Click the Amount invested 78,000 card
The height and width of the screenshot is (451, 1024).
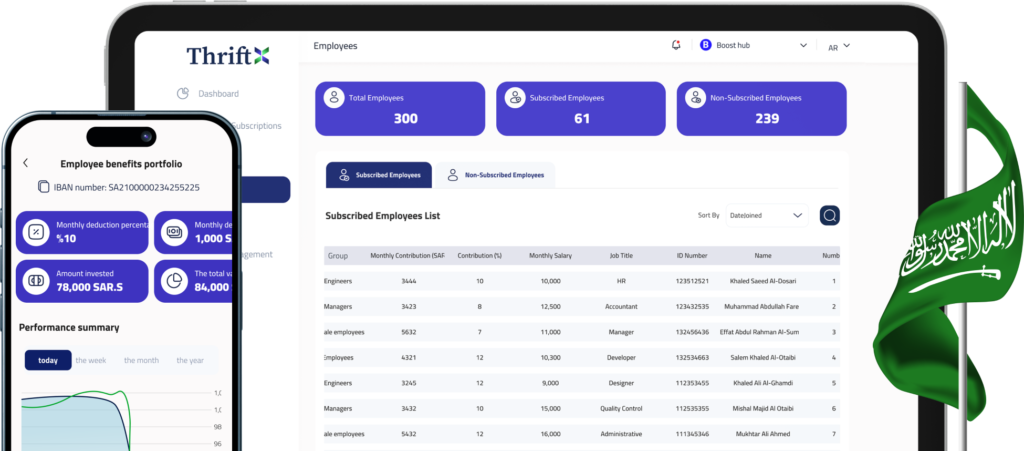[x=82, y=281]
